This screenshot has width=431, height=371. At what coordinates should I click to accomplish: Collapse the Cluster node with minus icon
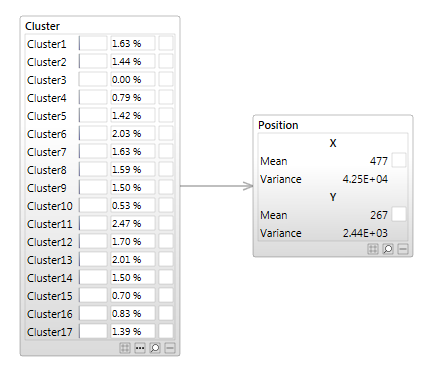point(170,348)
